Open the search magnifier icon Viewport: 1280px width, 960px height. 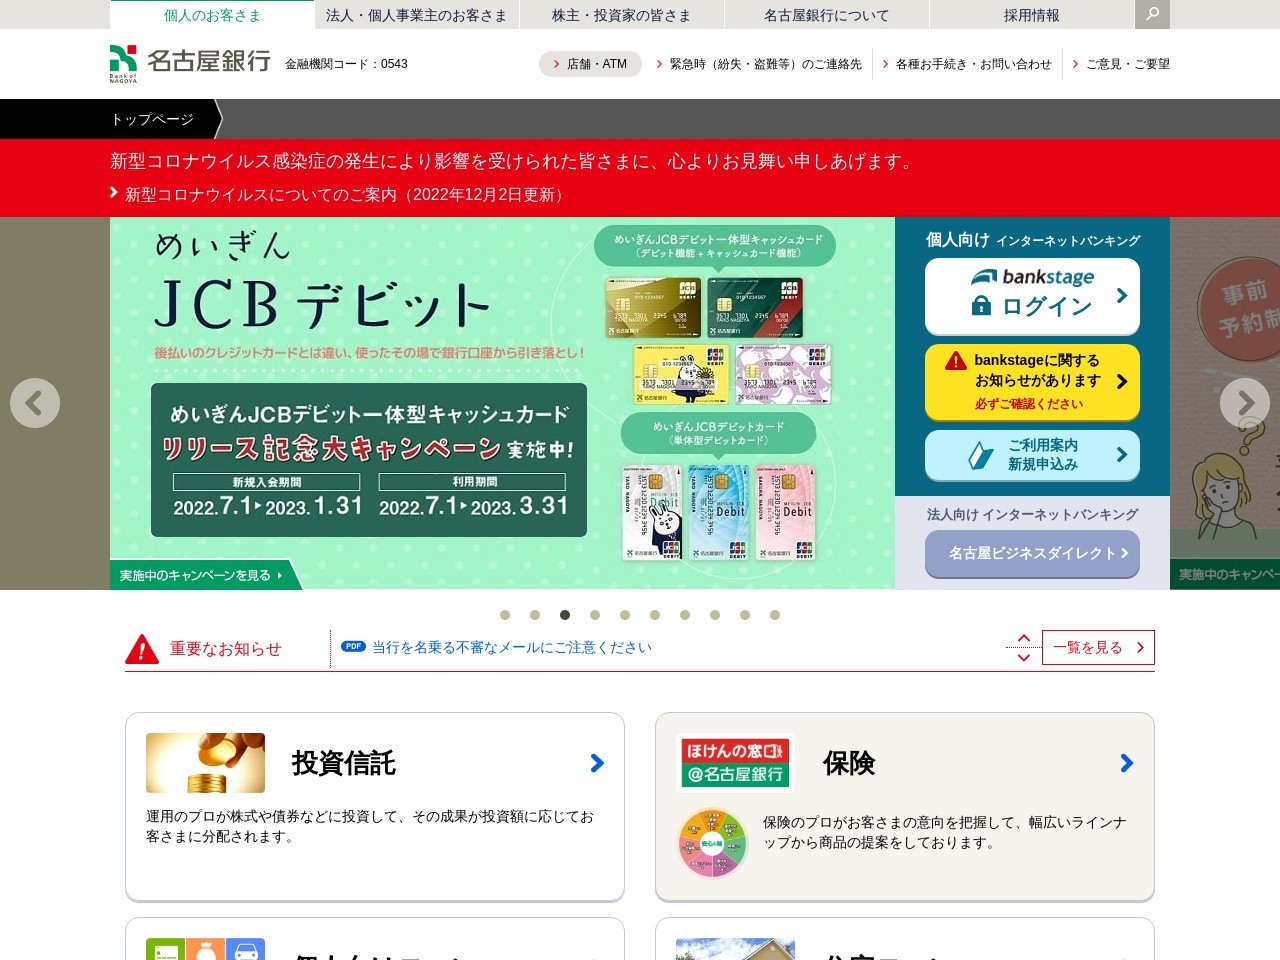1152,14
